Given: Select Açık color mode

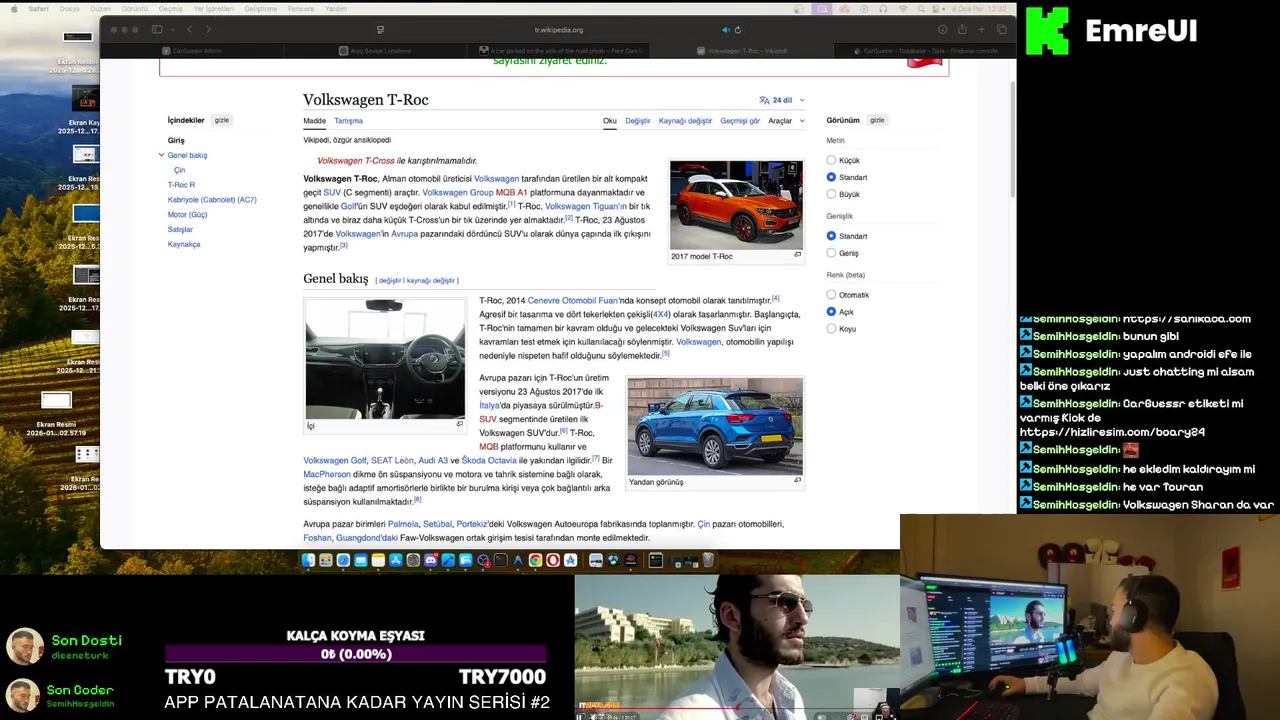Looking at the screenshot, I should coord(831,312).
